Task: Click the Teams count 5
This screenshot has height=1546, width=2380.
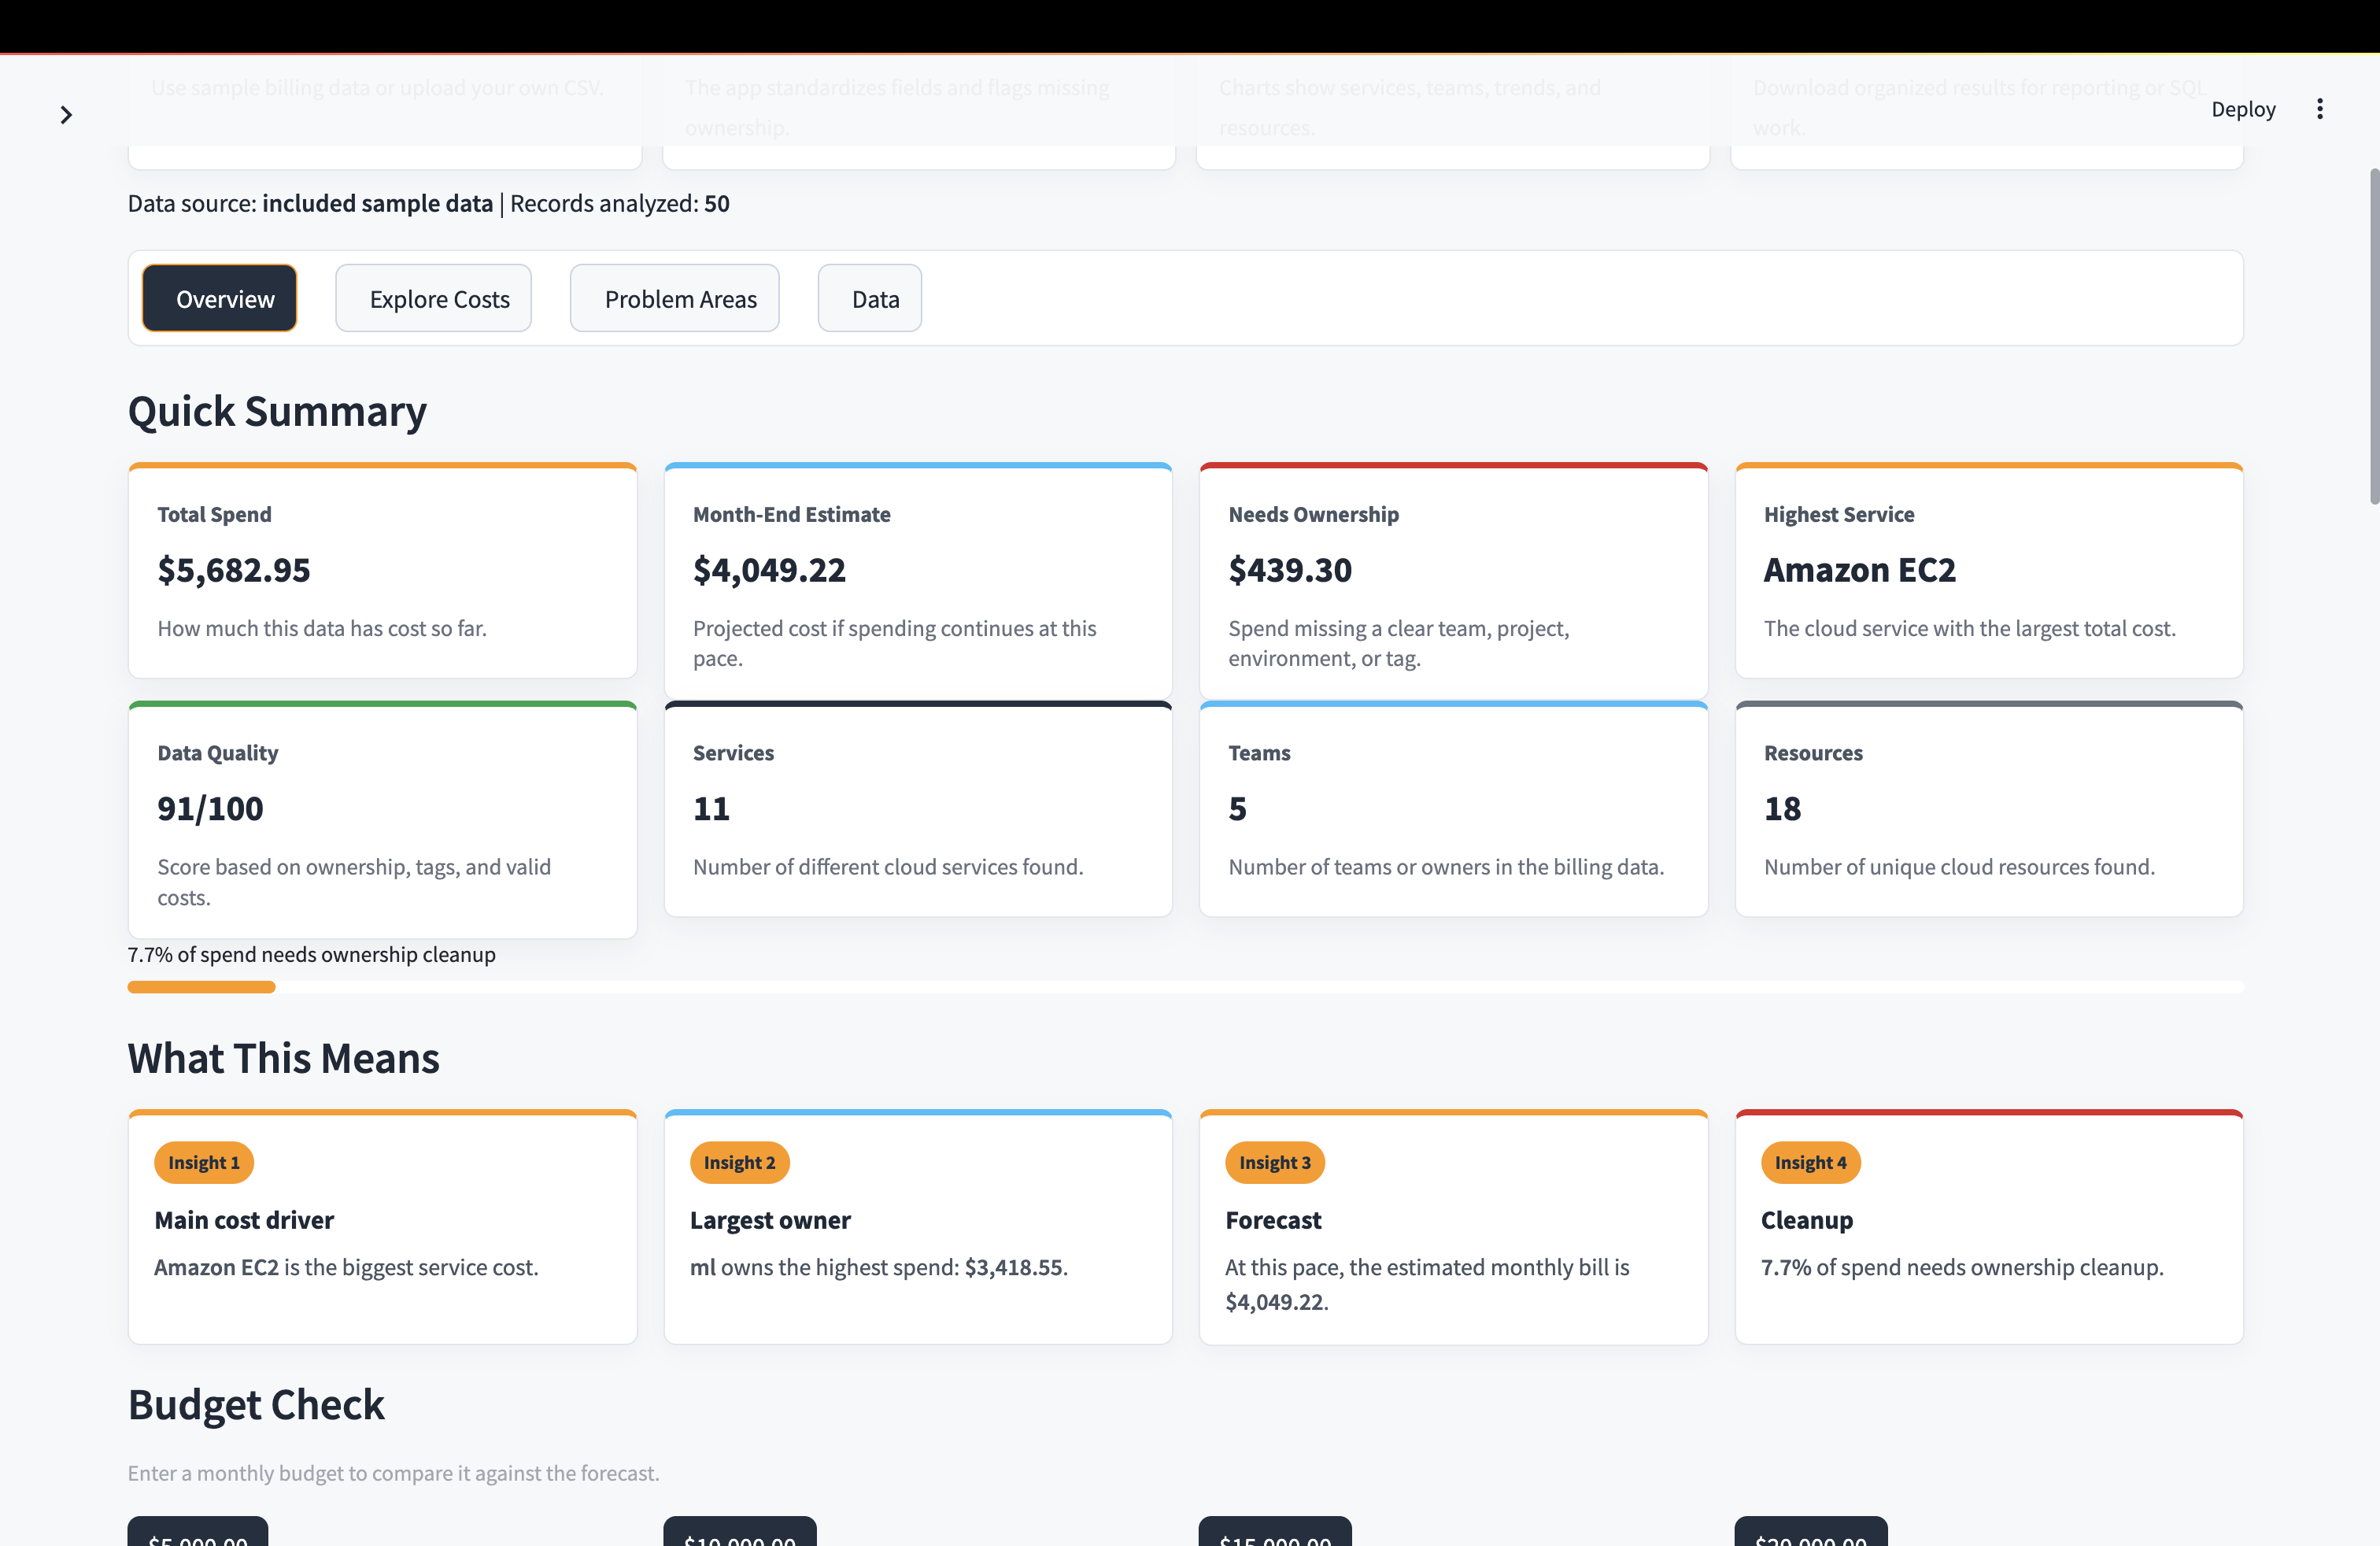Action: tap(1238, 808)
